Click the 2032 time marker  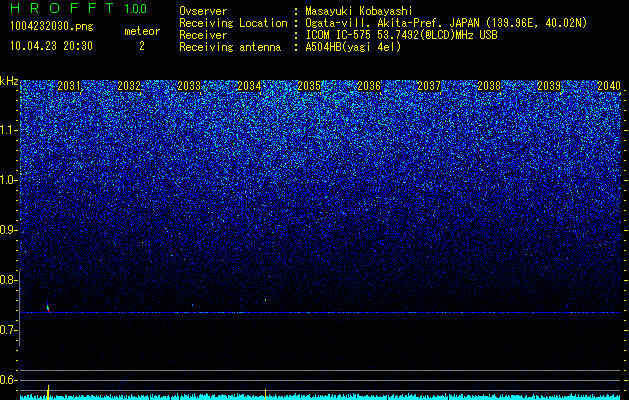point(129,86)
